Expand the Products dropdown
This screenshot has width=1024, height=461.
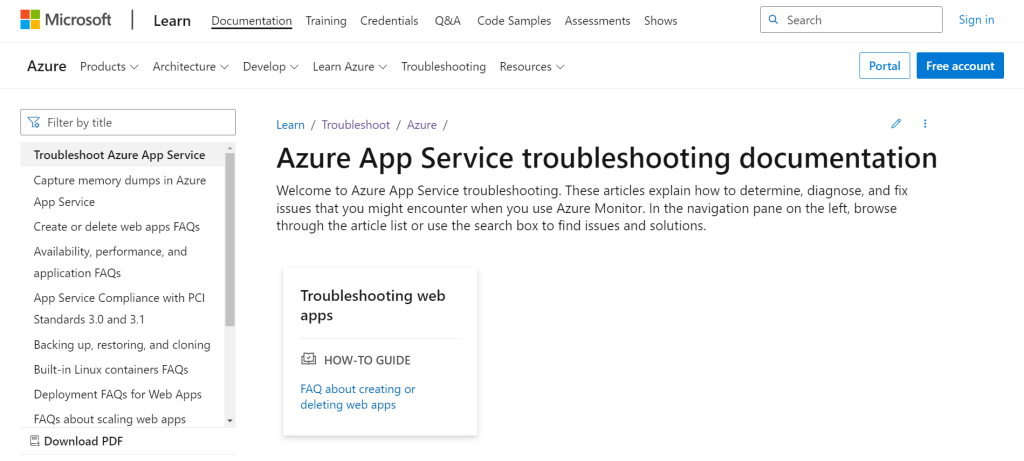[x=109, y=67]
